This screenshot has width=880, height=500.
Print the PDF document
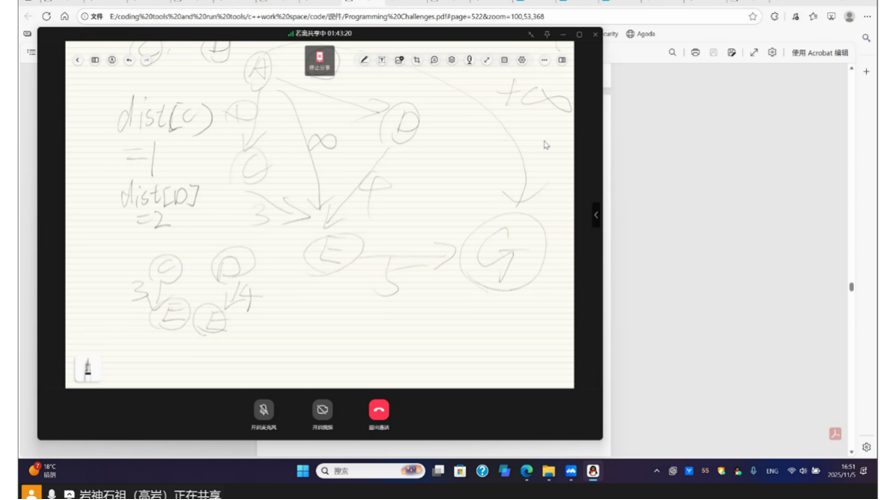click(x=695, y=52)
